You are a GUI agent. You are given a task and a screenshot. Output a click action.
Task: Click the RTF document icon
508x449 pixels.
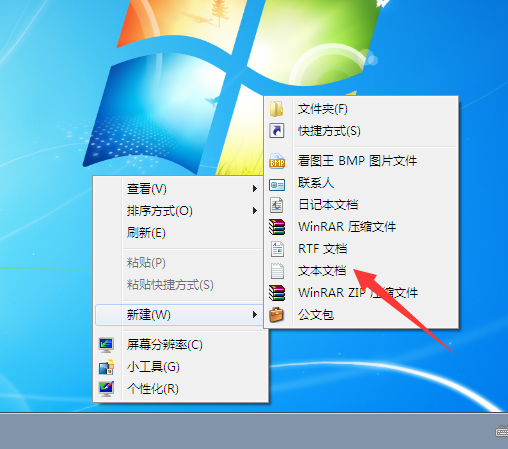(277, 249)
